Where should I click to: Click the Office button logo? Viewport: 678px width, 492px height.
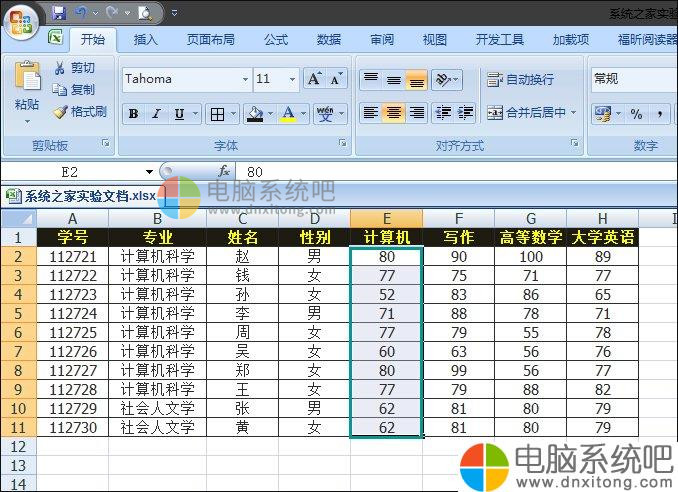pos(22,19)
